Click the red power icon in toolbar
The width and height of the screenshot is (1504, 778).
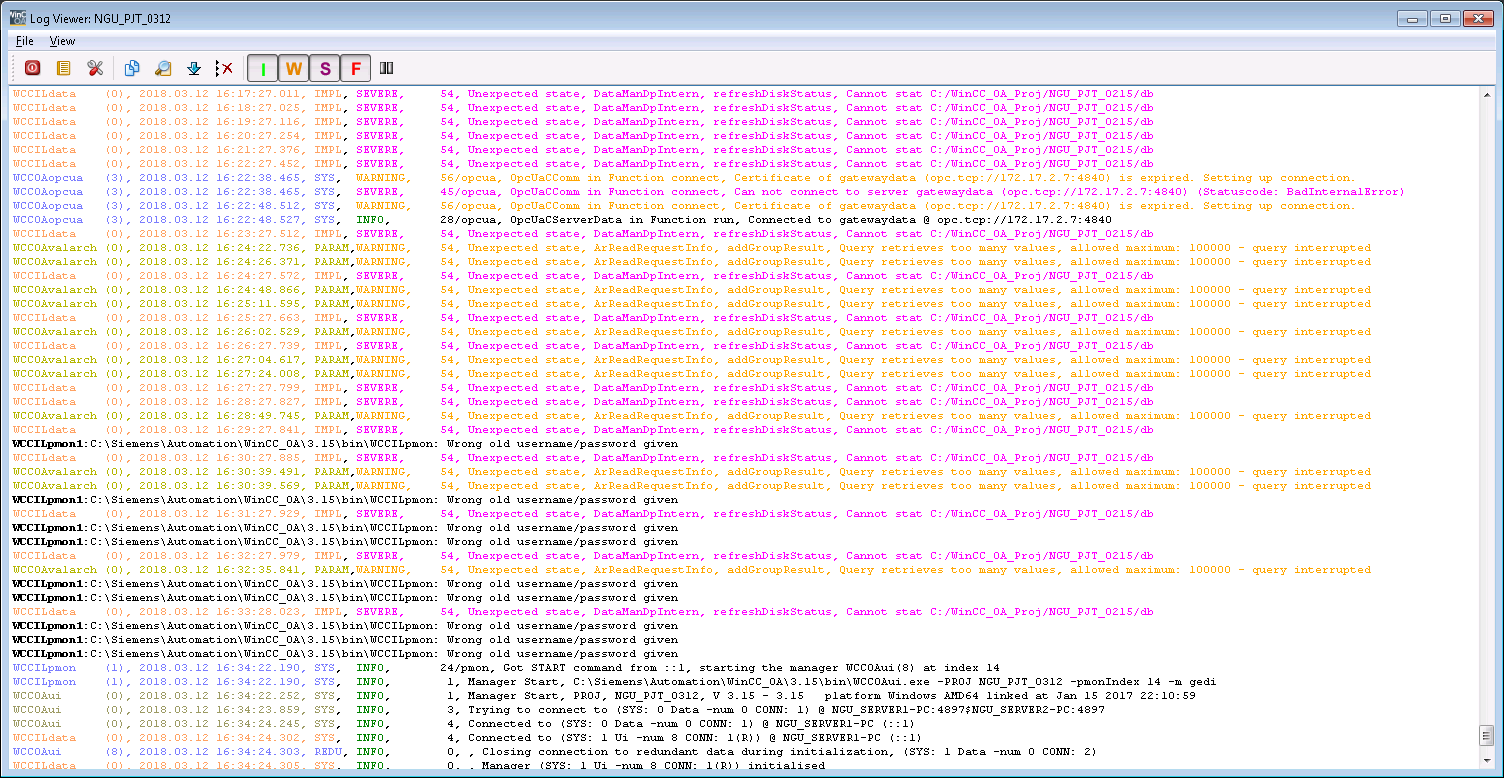point(32,68)
